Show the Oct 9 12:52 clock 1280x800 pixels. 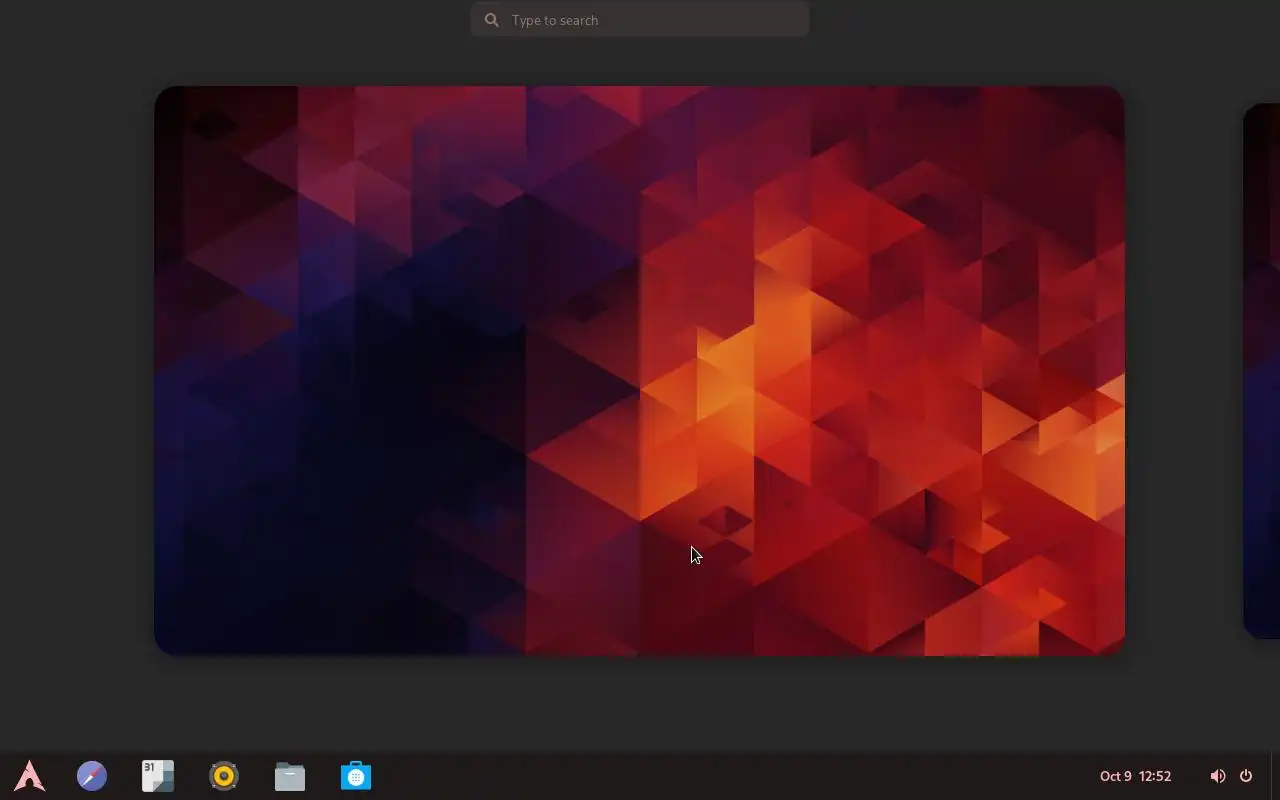point(1135,776)
